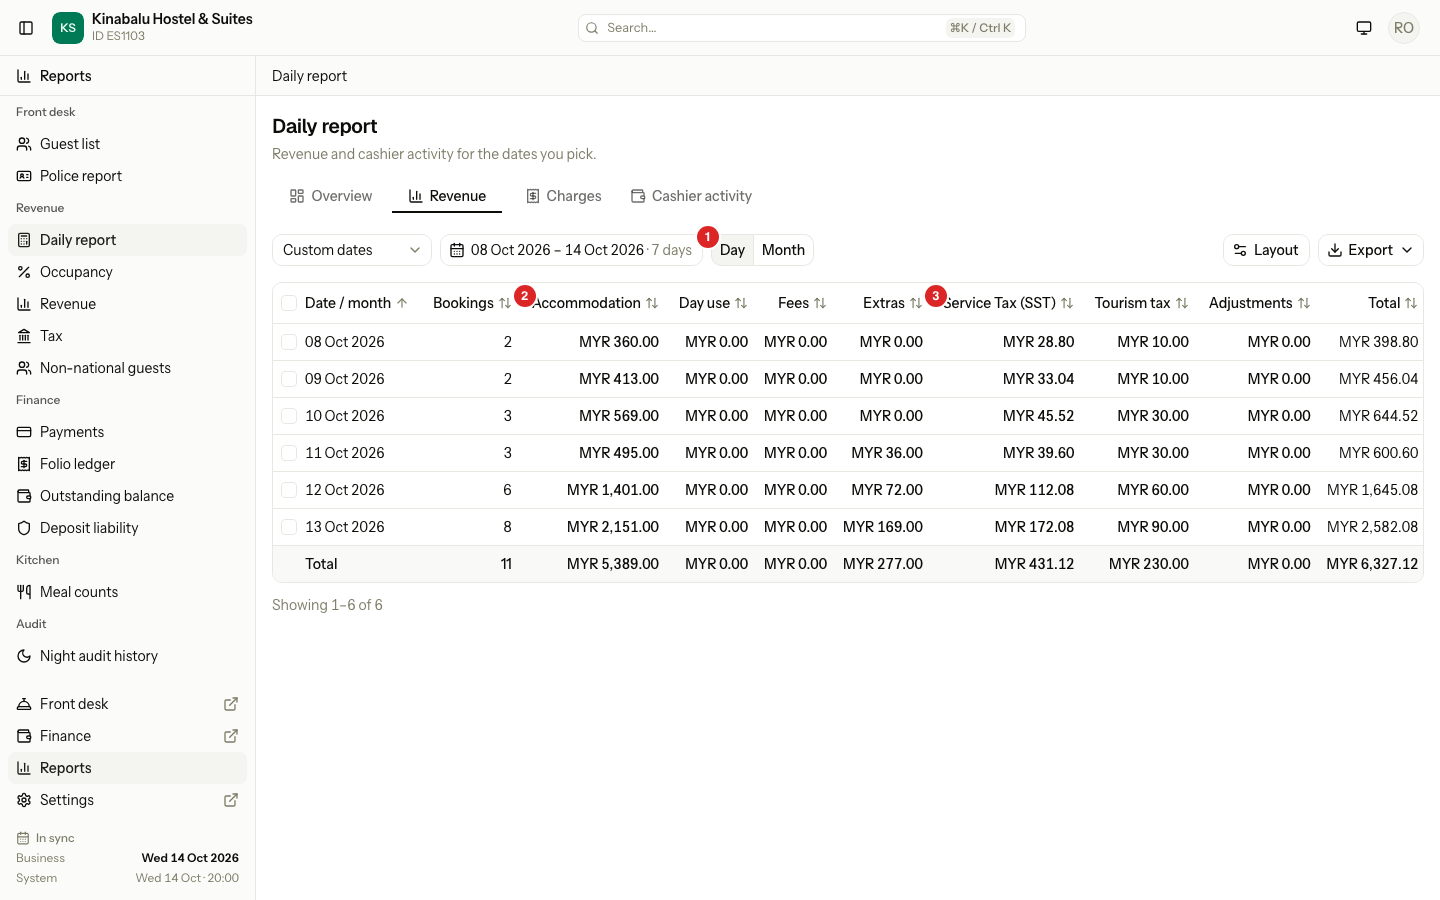Sort by the Tourism tax column arrows
The width and height of the screenshot is (1440, 900).
click(x=1182, y=303)
